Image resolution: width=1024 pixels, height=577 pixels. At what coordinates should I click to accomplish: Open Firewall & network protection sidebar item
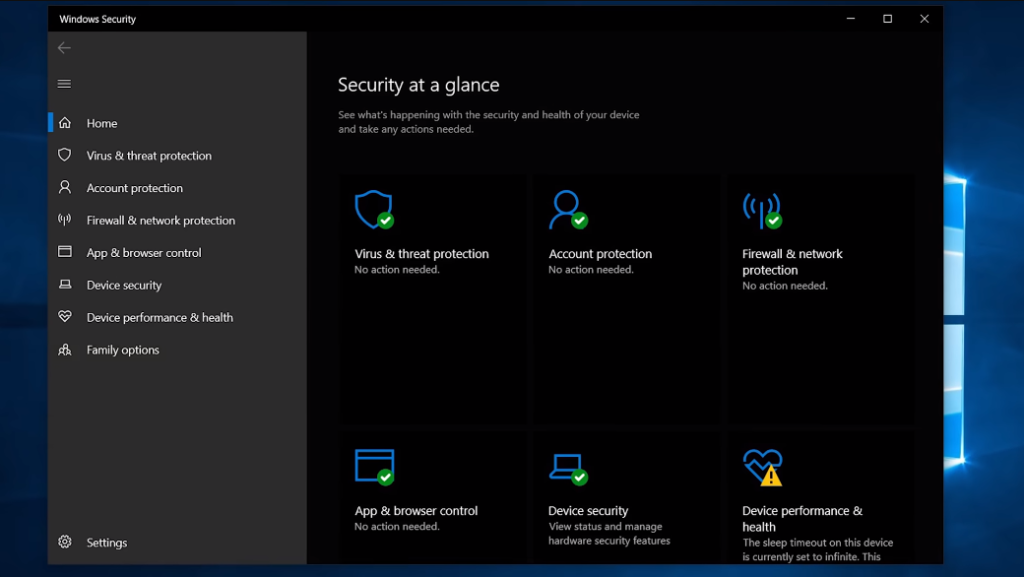click(x=177, y=220)
